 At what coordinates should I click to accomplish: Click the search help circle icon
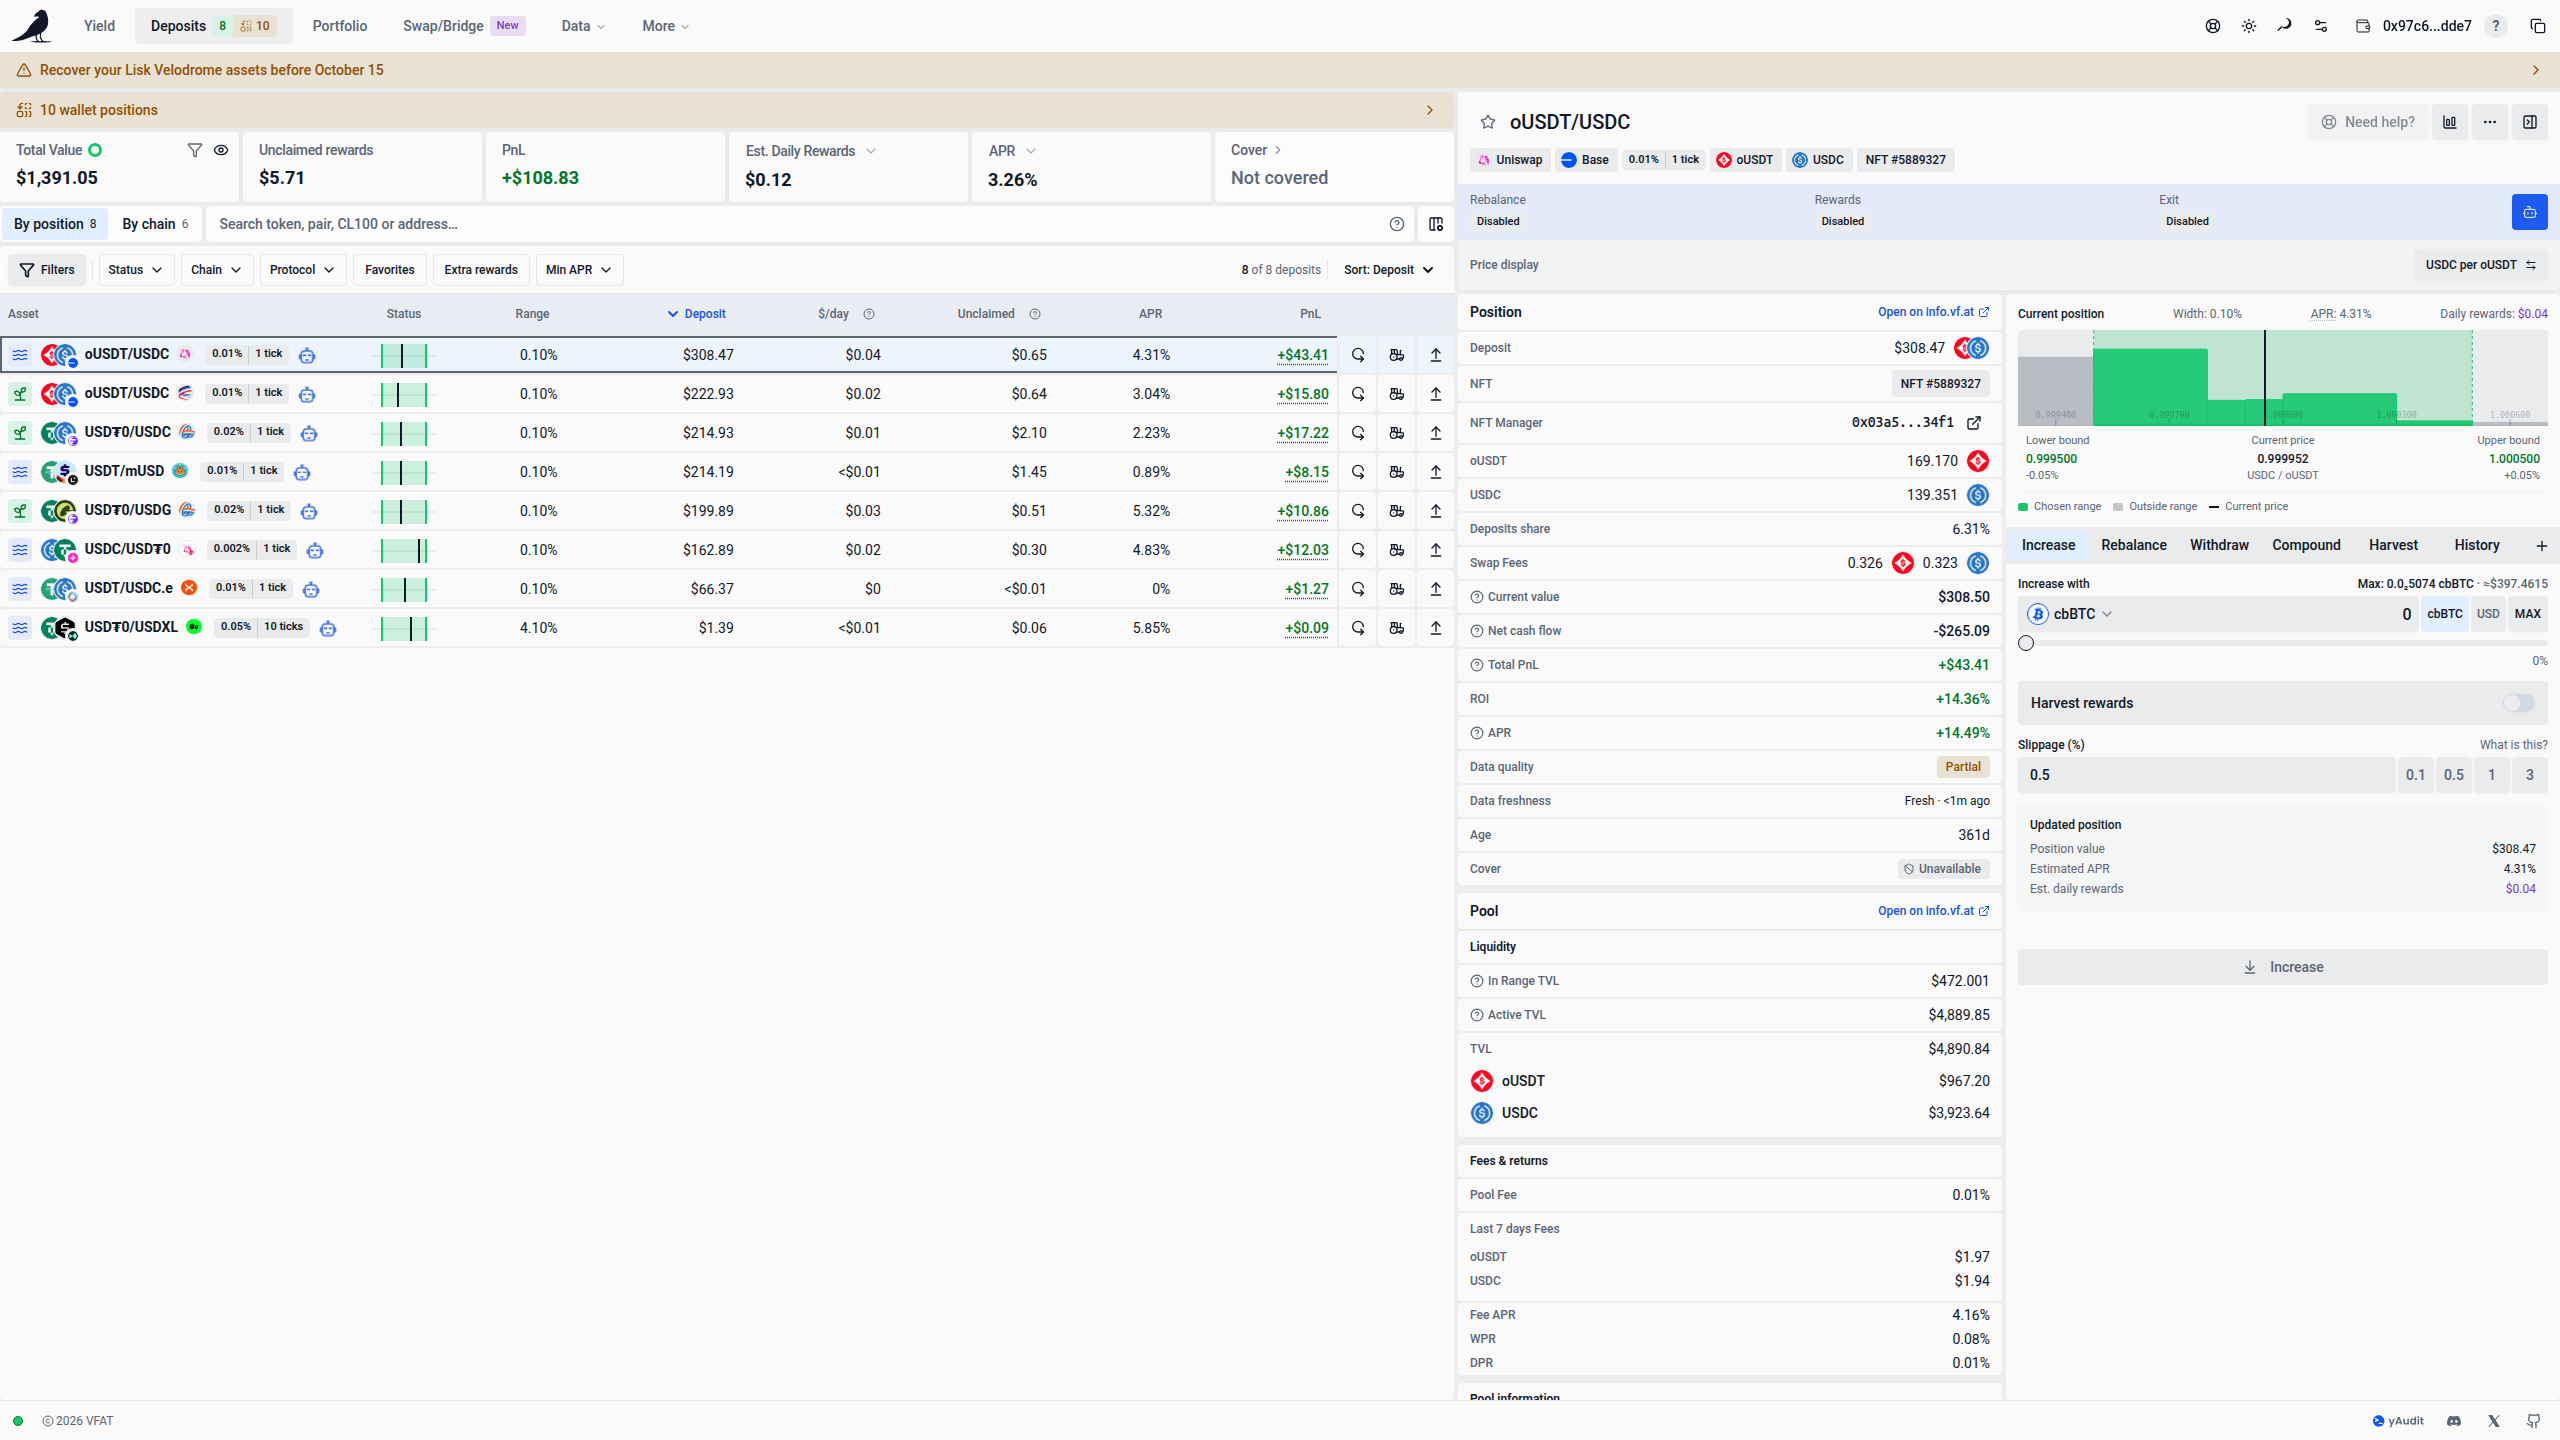[1397, 224]
